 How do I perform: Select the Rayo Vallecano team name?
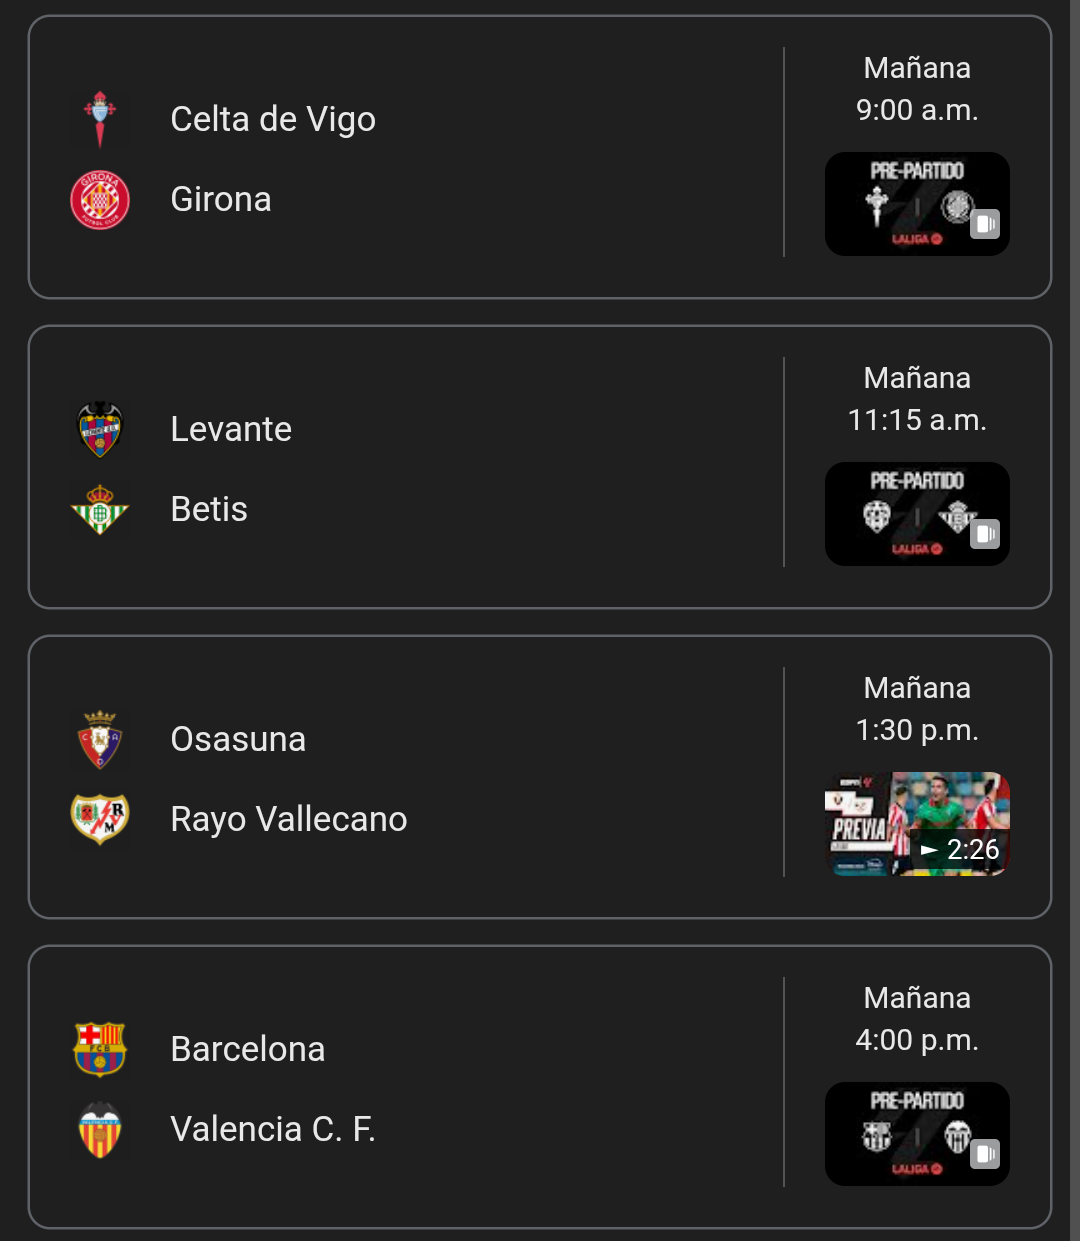tap(289, 819)
